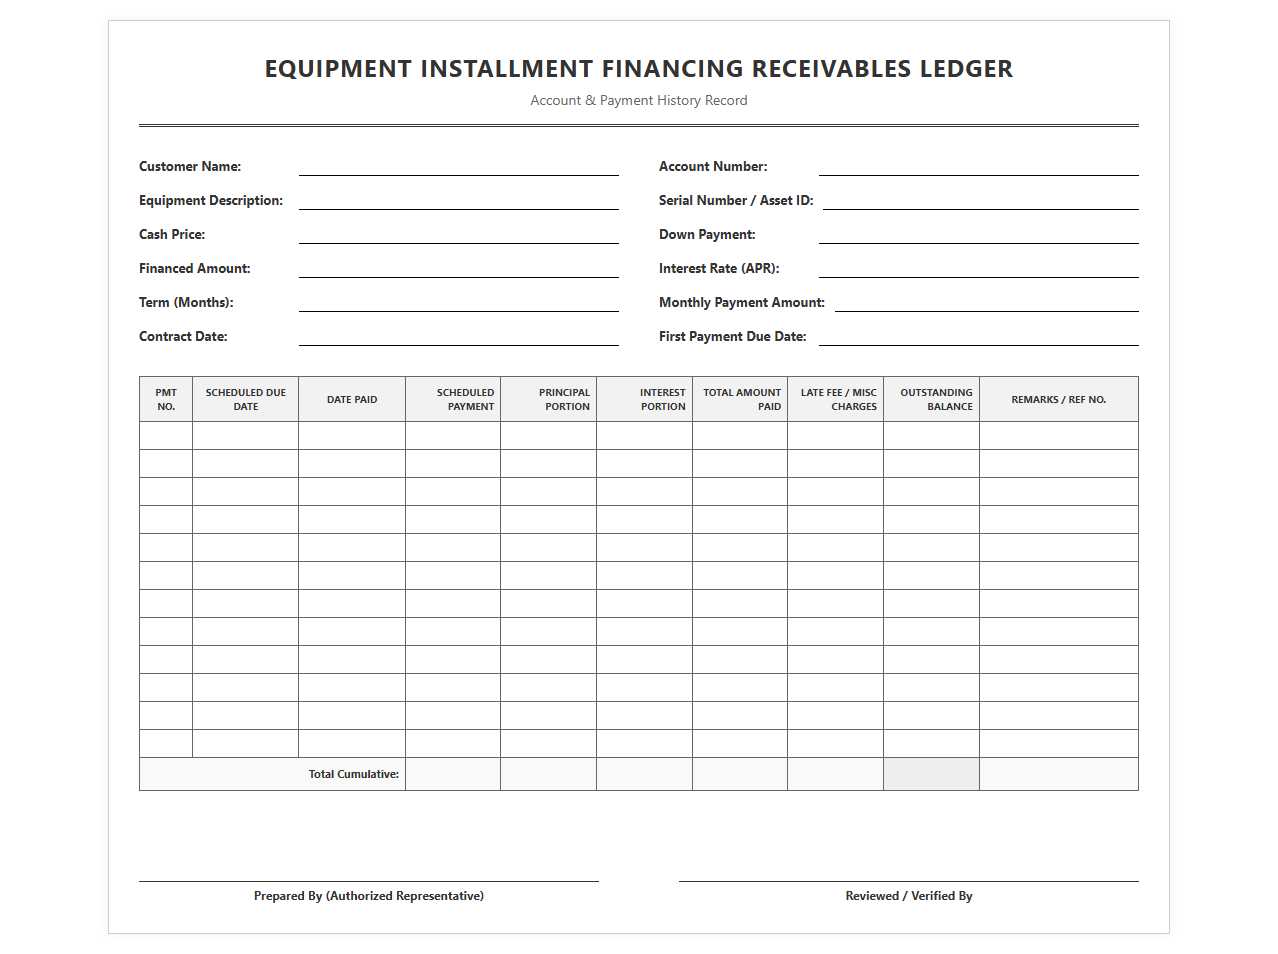
Task: Select the 'PMT NO.' column header
Action: [x=166, y=399]
